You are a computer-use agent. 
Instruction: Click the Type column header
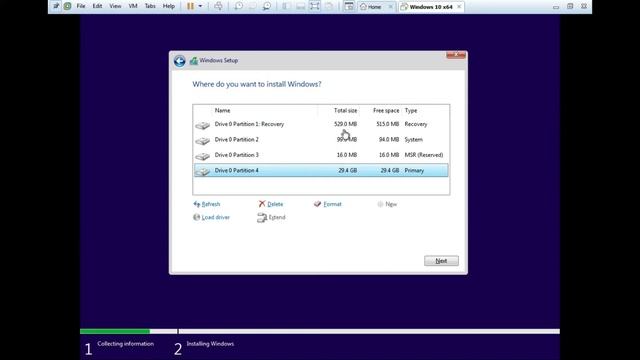pos(411,111)
